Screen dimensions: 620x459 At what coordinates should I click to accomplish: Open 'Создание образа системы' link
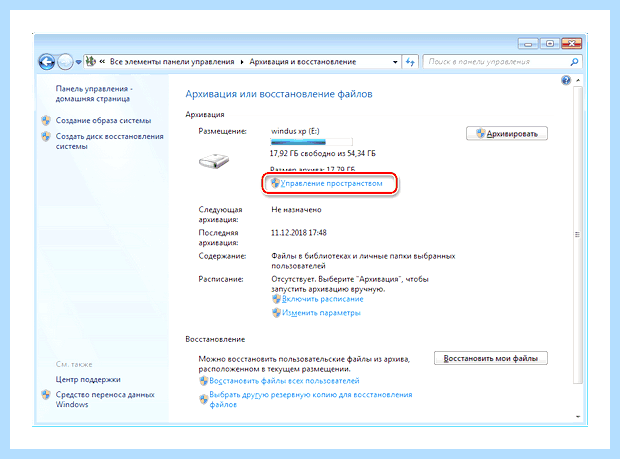[x=103, y=120]
